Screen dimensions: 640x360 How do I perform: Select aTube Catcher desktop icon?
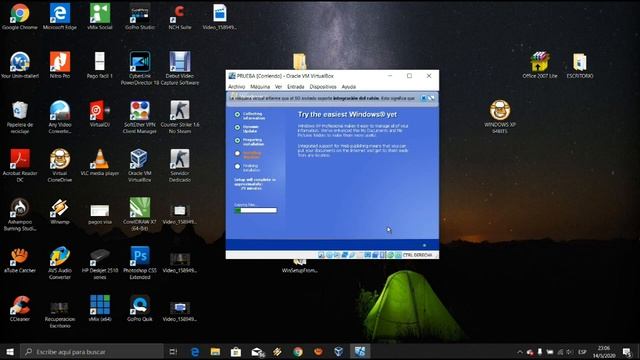click(20, 260)
